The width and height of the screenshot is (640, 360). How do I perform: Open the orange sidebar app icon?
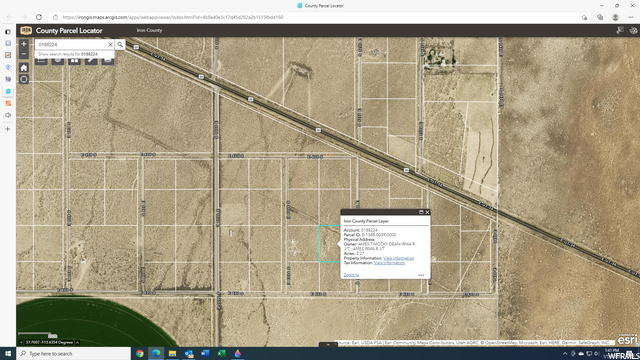click(8, 103)
